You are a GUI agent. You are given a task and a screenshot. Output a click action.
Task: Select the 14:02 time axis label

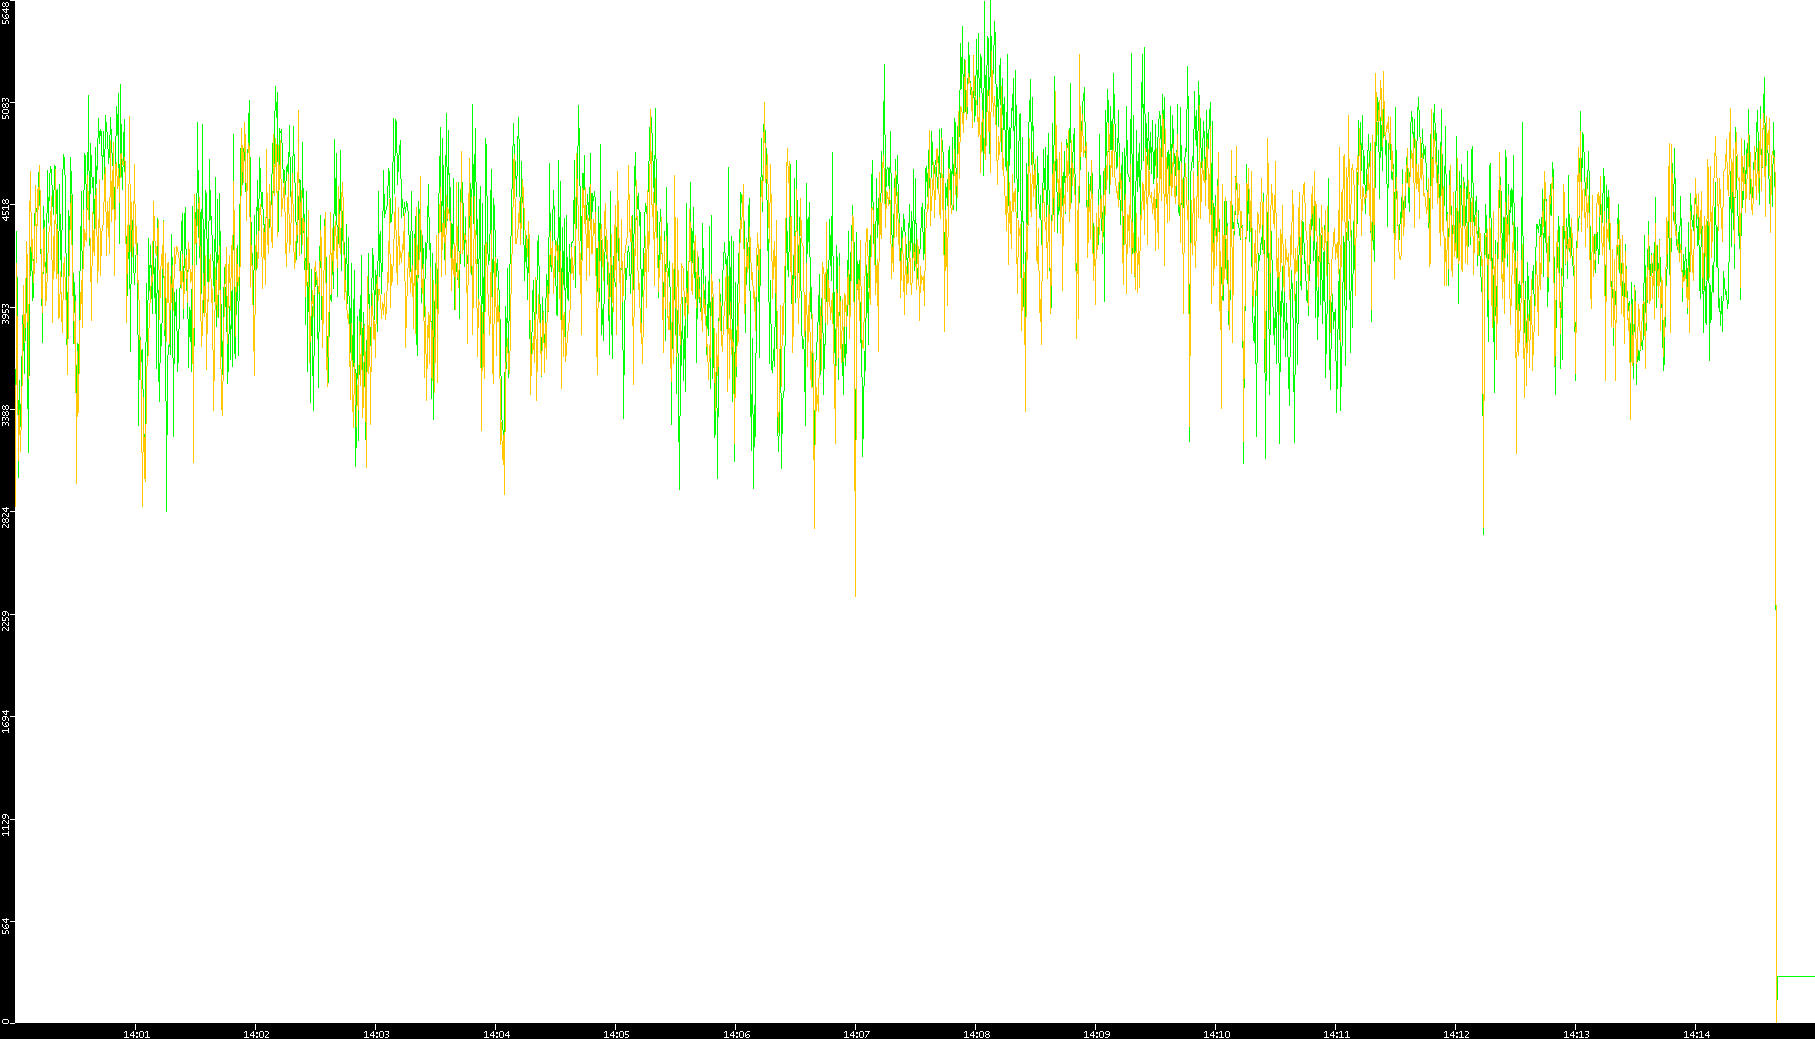point(256,1033)
